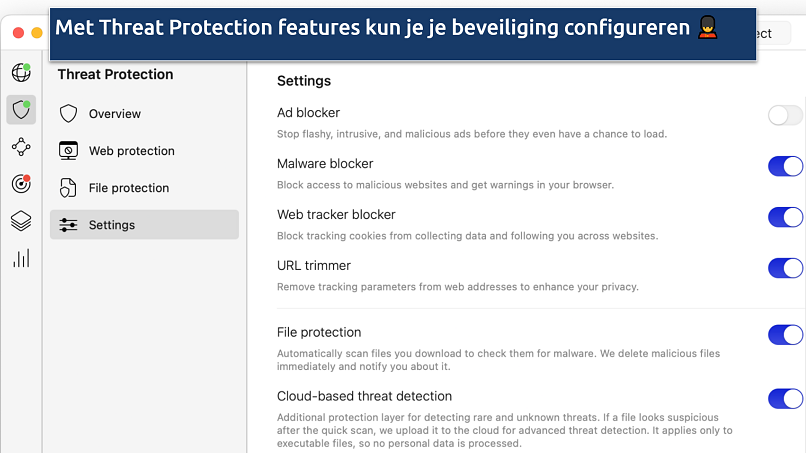Screen dimensions: 806x453
Task: Click the monitor icon beside Web protection
Action: click(68, 151)
